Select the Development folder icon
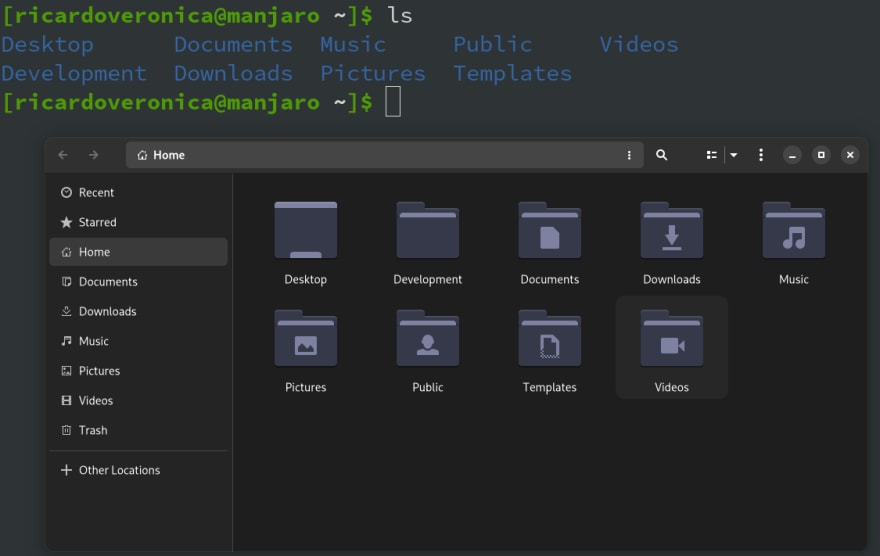The width and height of the screenshot is (880, 556). [x=428, y=230]
